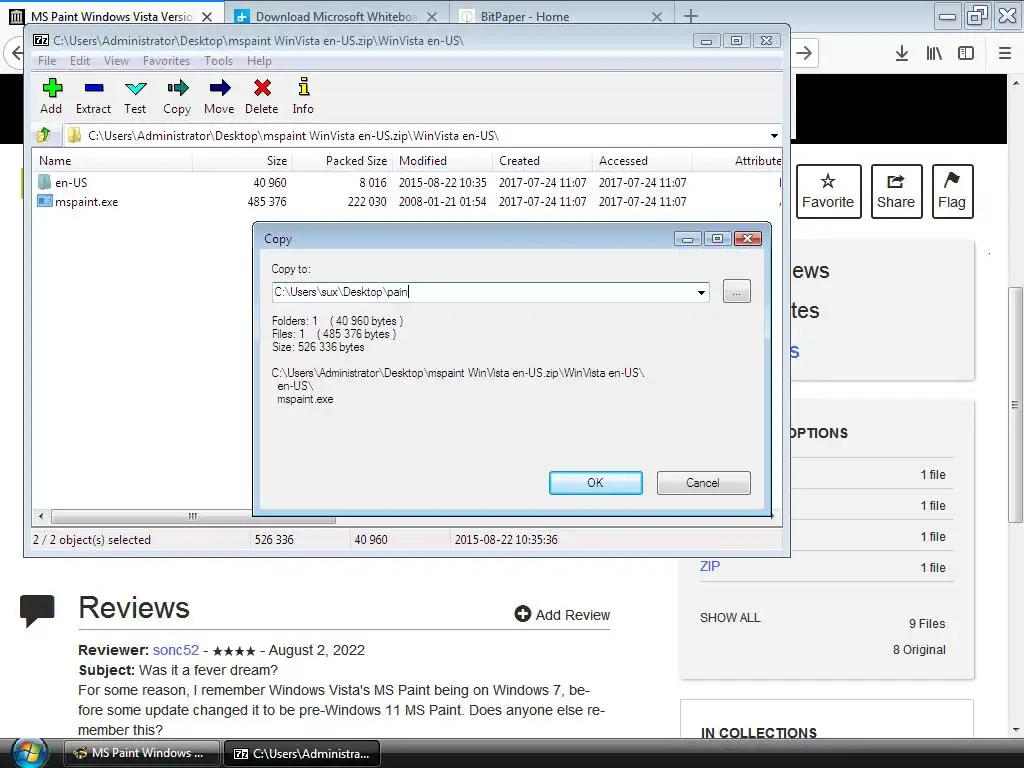The height and width of the screenshot is (768, 1024).
Task: Switch to the MS Paint Windows Vista tab
Action: click(111, 16)
